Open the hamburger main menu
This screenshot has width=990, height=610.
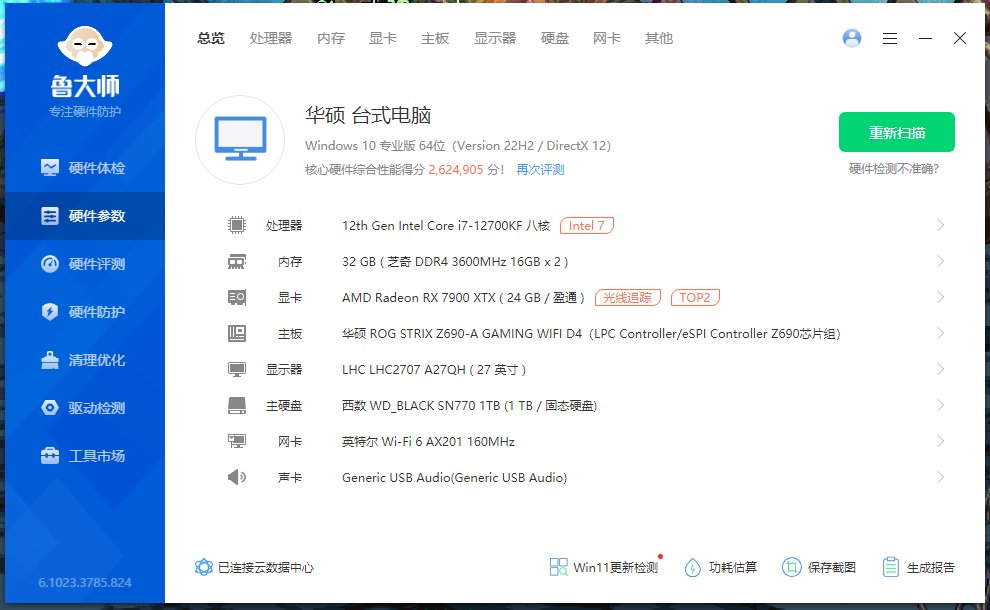[x=890, y=39]
